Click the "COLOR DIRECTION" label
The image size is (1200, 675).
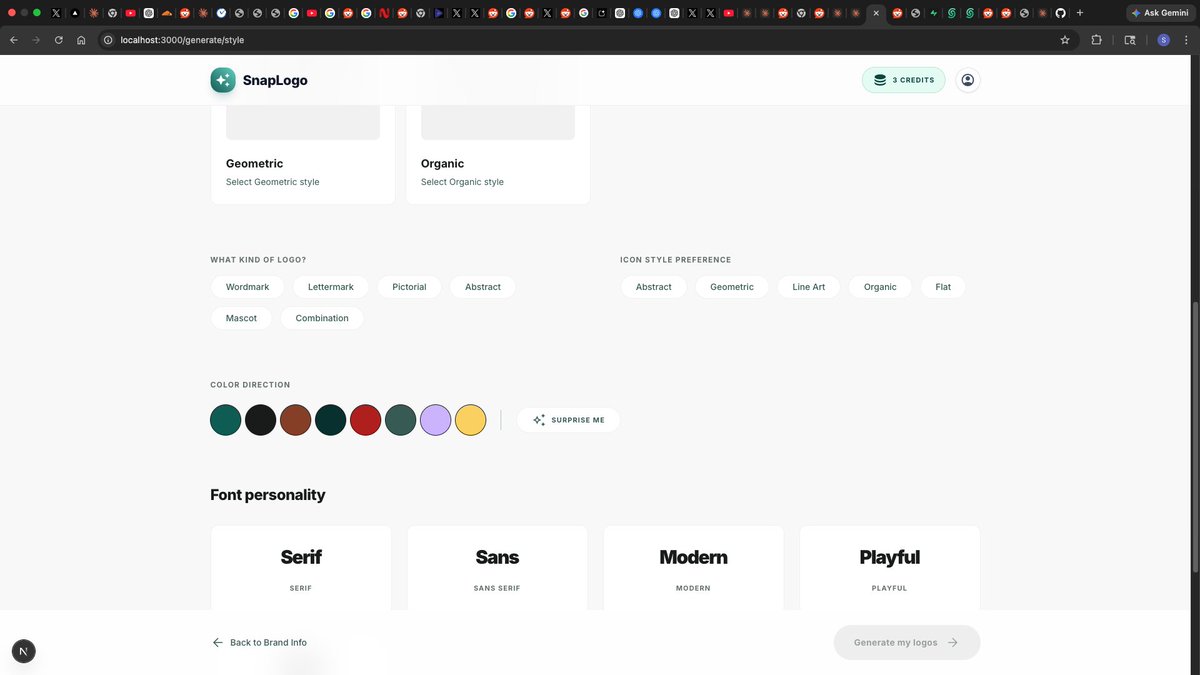[250, 385]
